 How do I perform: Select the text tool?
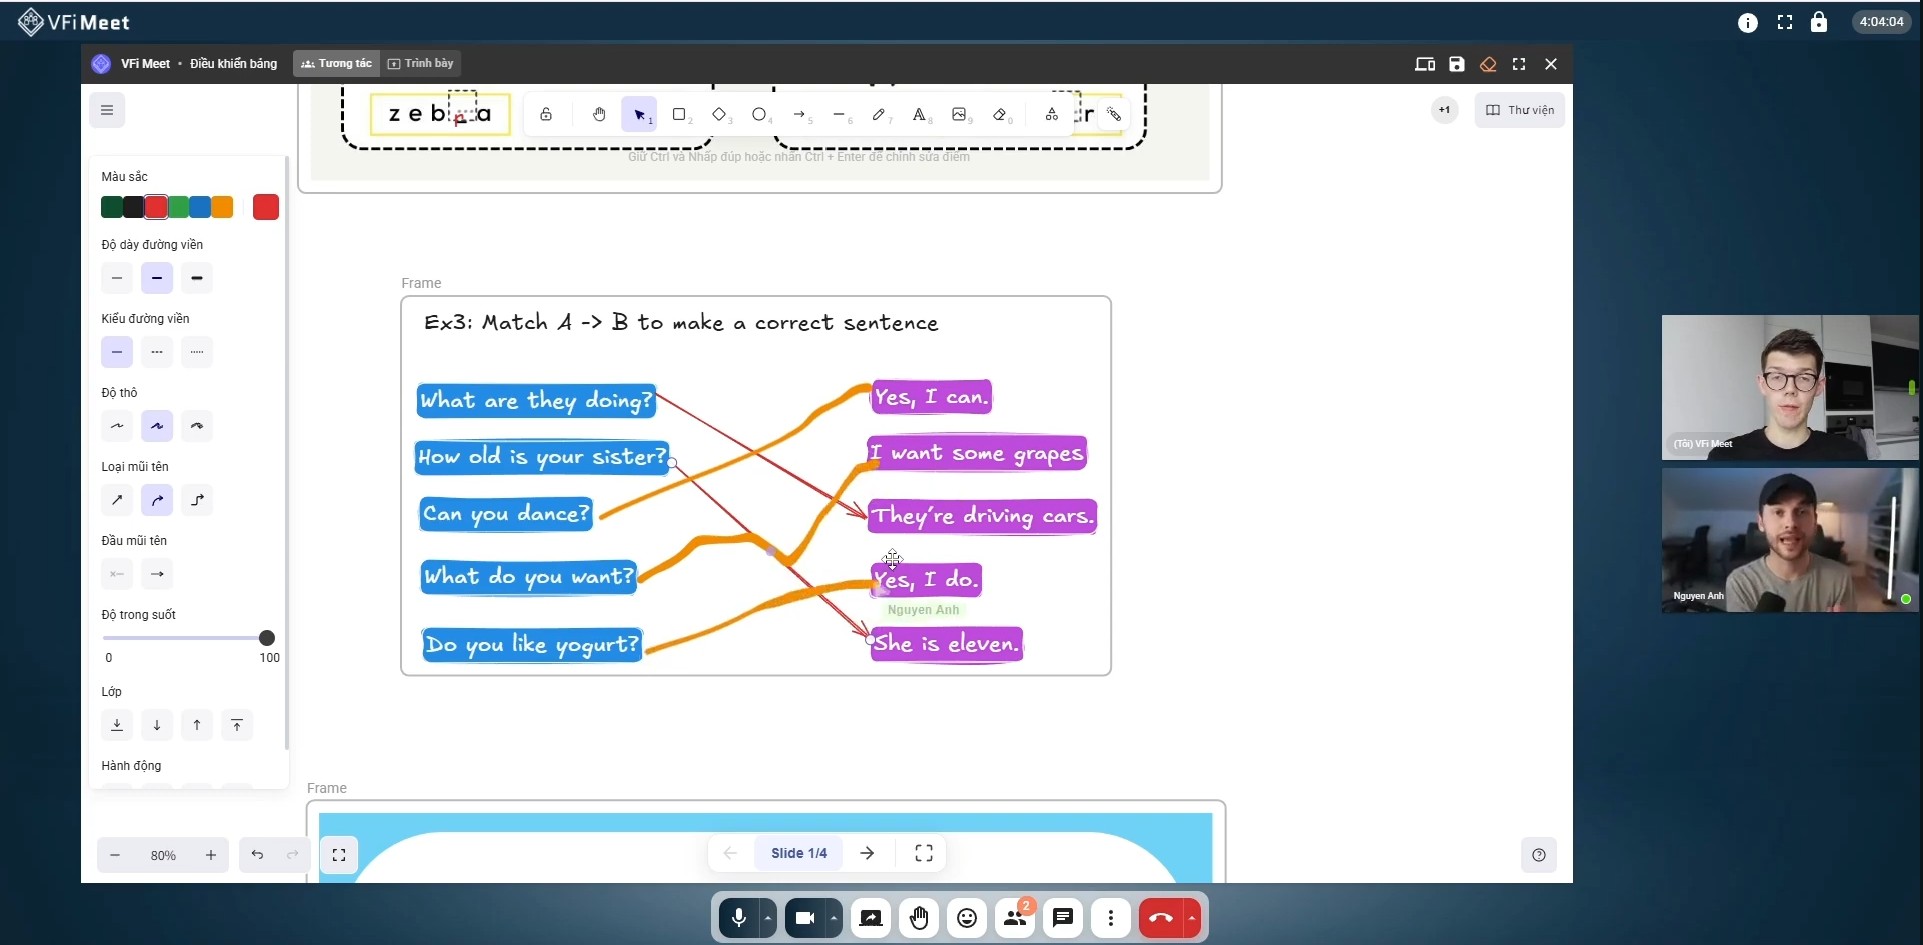919,115
